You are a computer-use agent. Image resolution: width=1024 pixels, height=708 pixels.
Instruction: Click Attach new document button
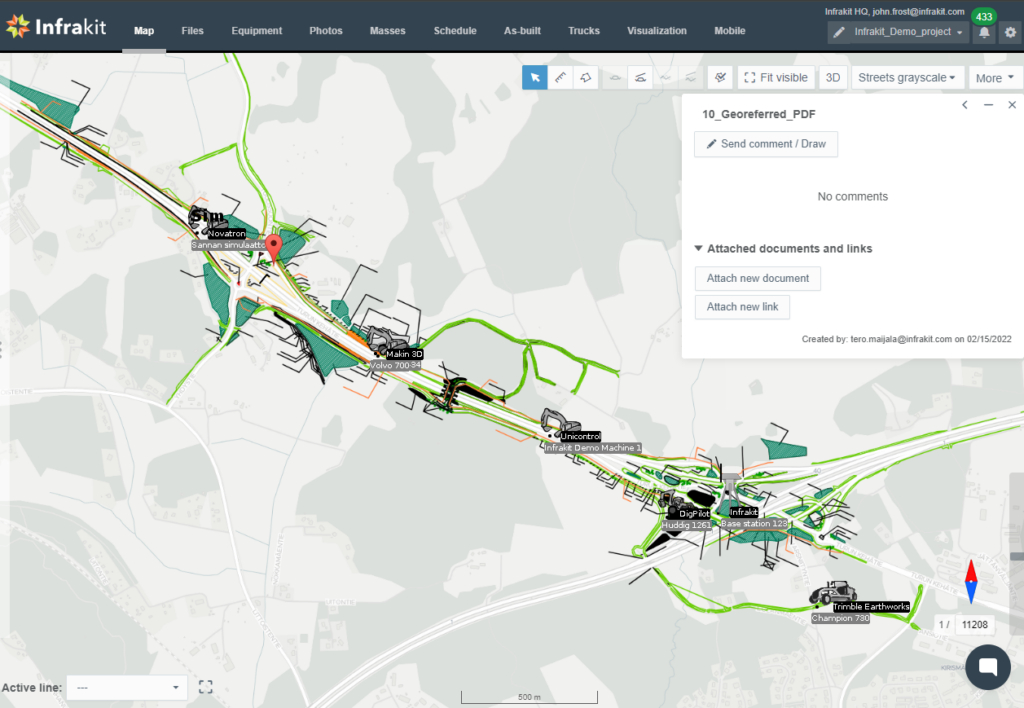757,278
